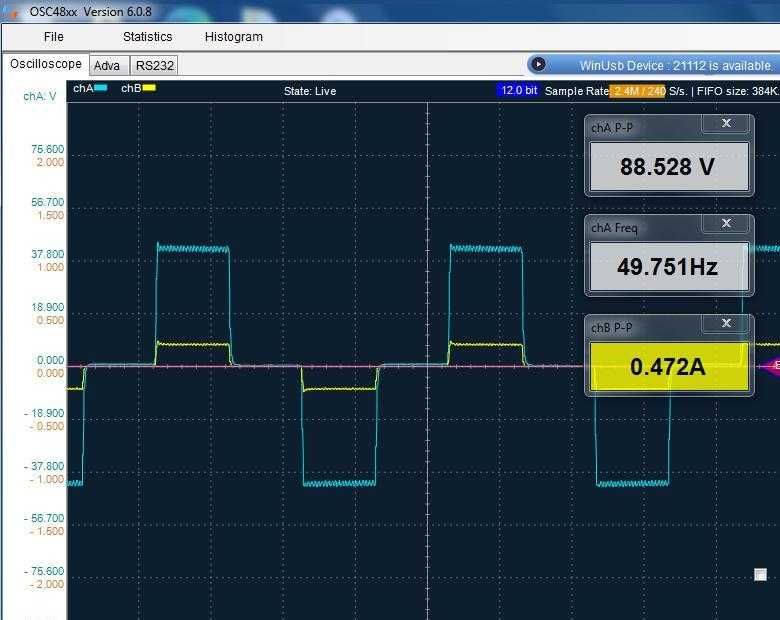
Task: Click the small white square icon in the graph
Action: (x=760, y=574)
